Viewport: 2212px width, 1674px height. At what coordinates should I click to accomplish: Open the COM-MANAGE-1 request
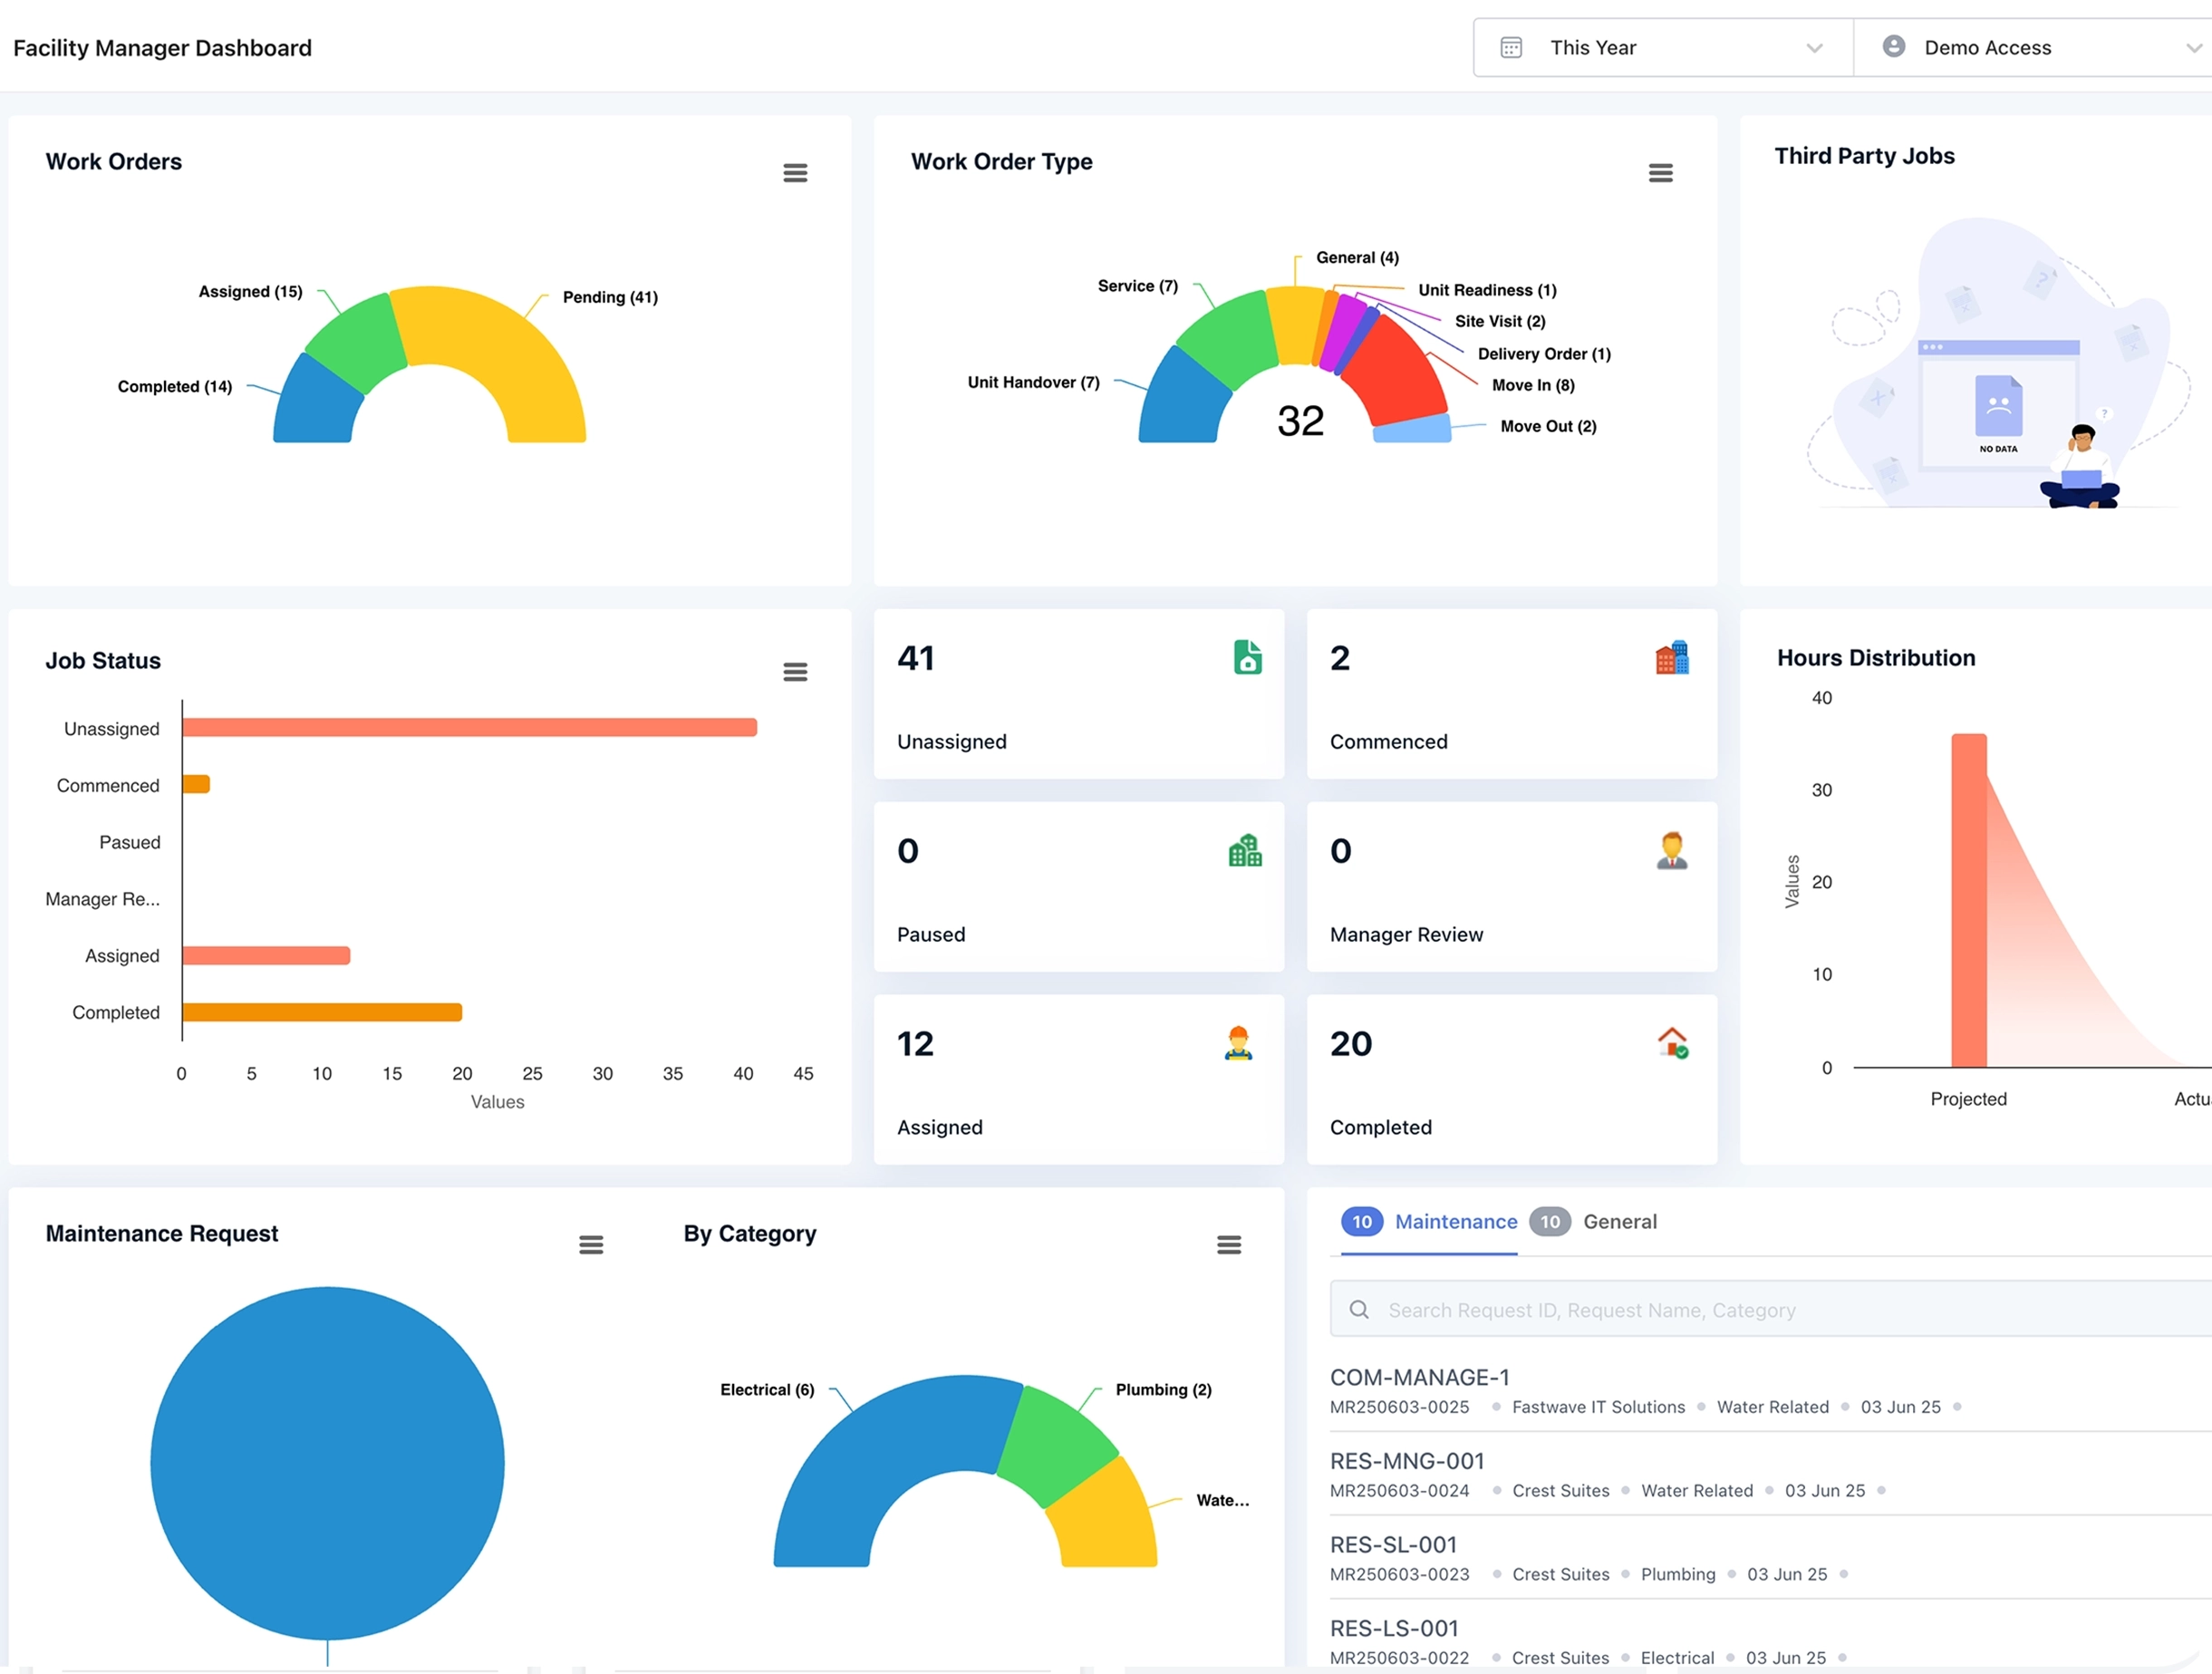pos(1419,1377)
